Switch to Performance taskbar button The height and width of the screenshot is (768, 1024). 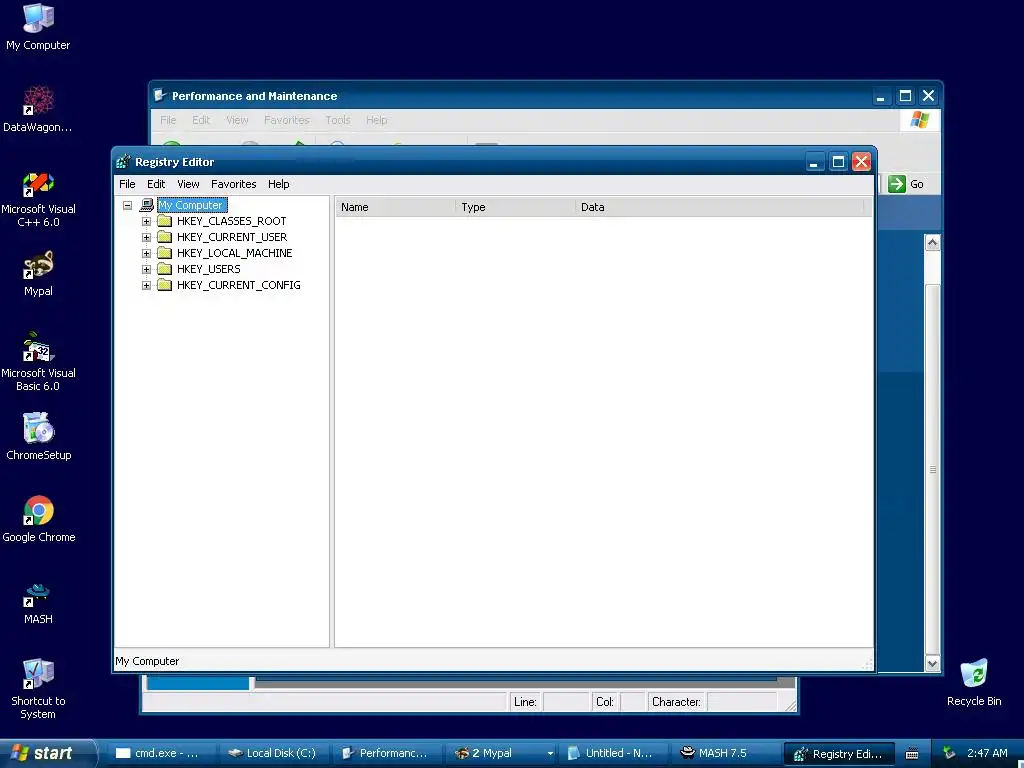386,754
